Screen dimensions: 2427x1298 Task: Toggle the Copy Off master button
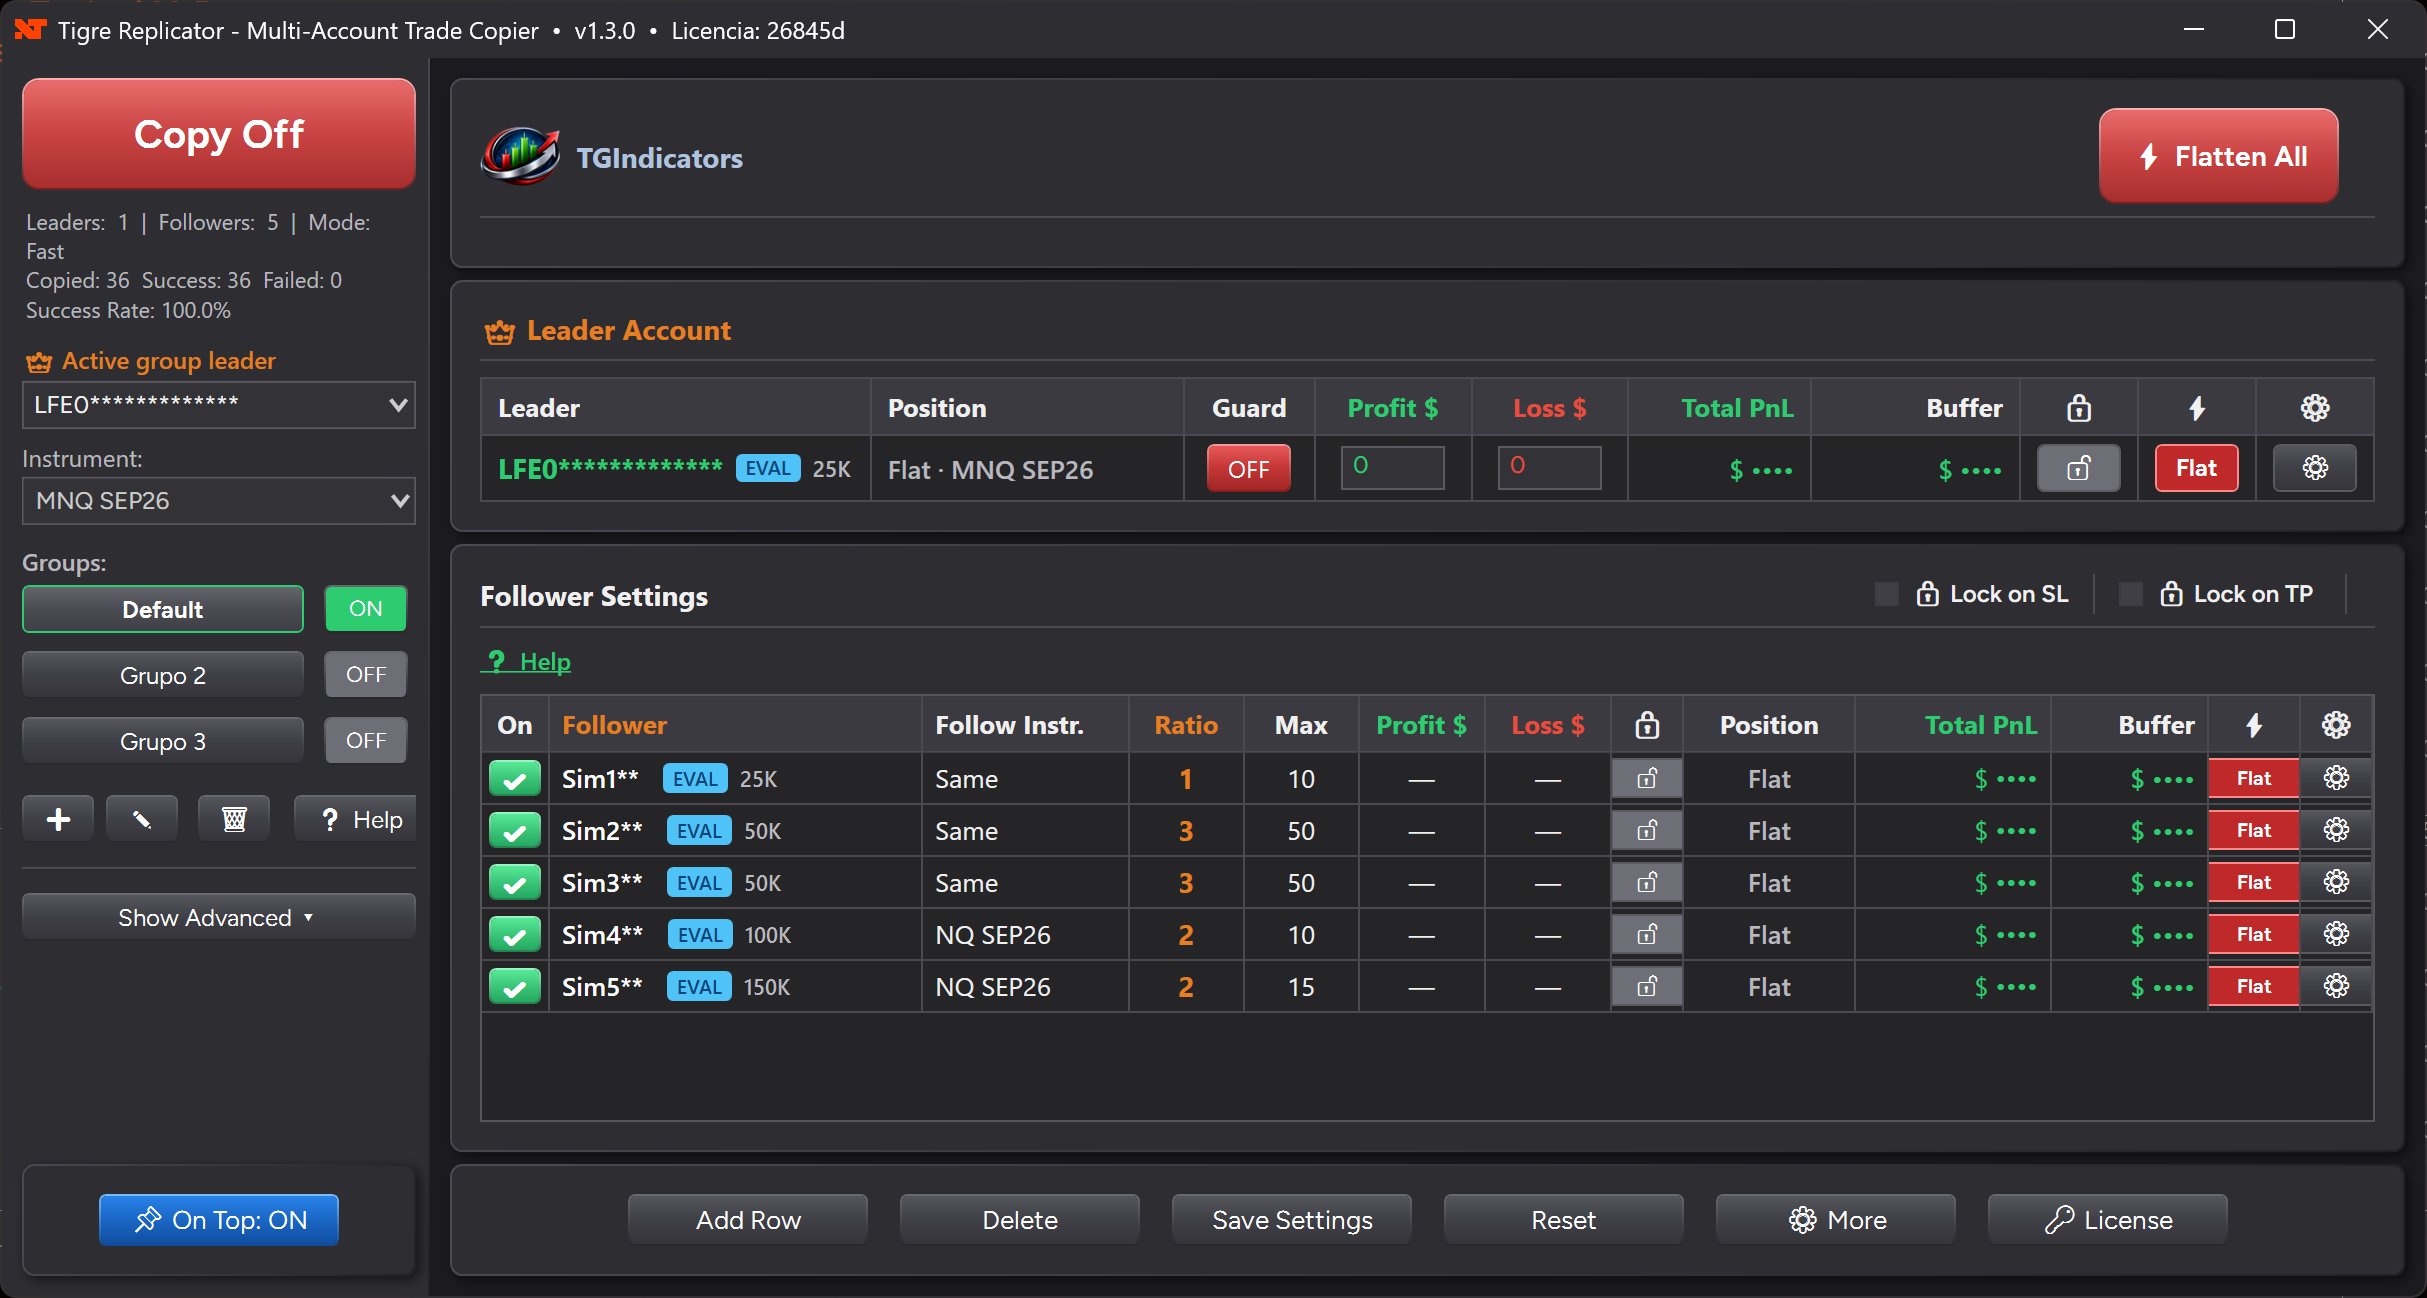click(x=219, y=134)
